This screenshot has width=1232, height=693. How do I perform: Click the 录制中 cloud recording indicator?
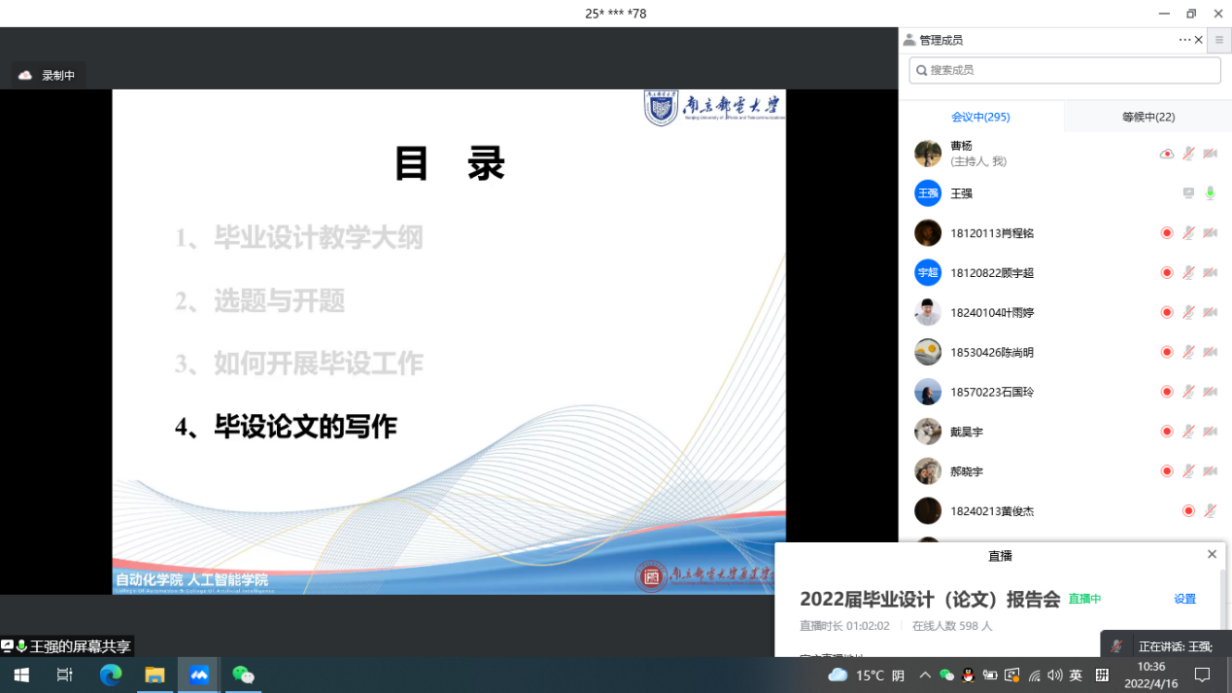coord(48,75)
